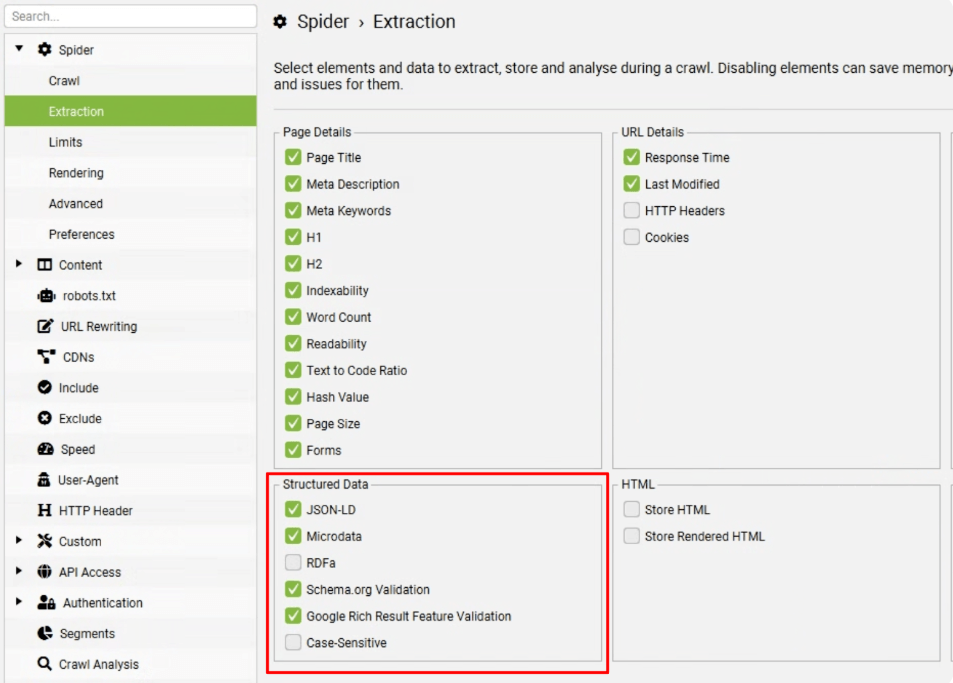Select the Segments pie chart icon
Viewport: 953px width, 683px height.
tap(44, 633)
